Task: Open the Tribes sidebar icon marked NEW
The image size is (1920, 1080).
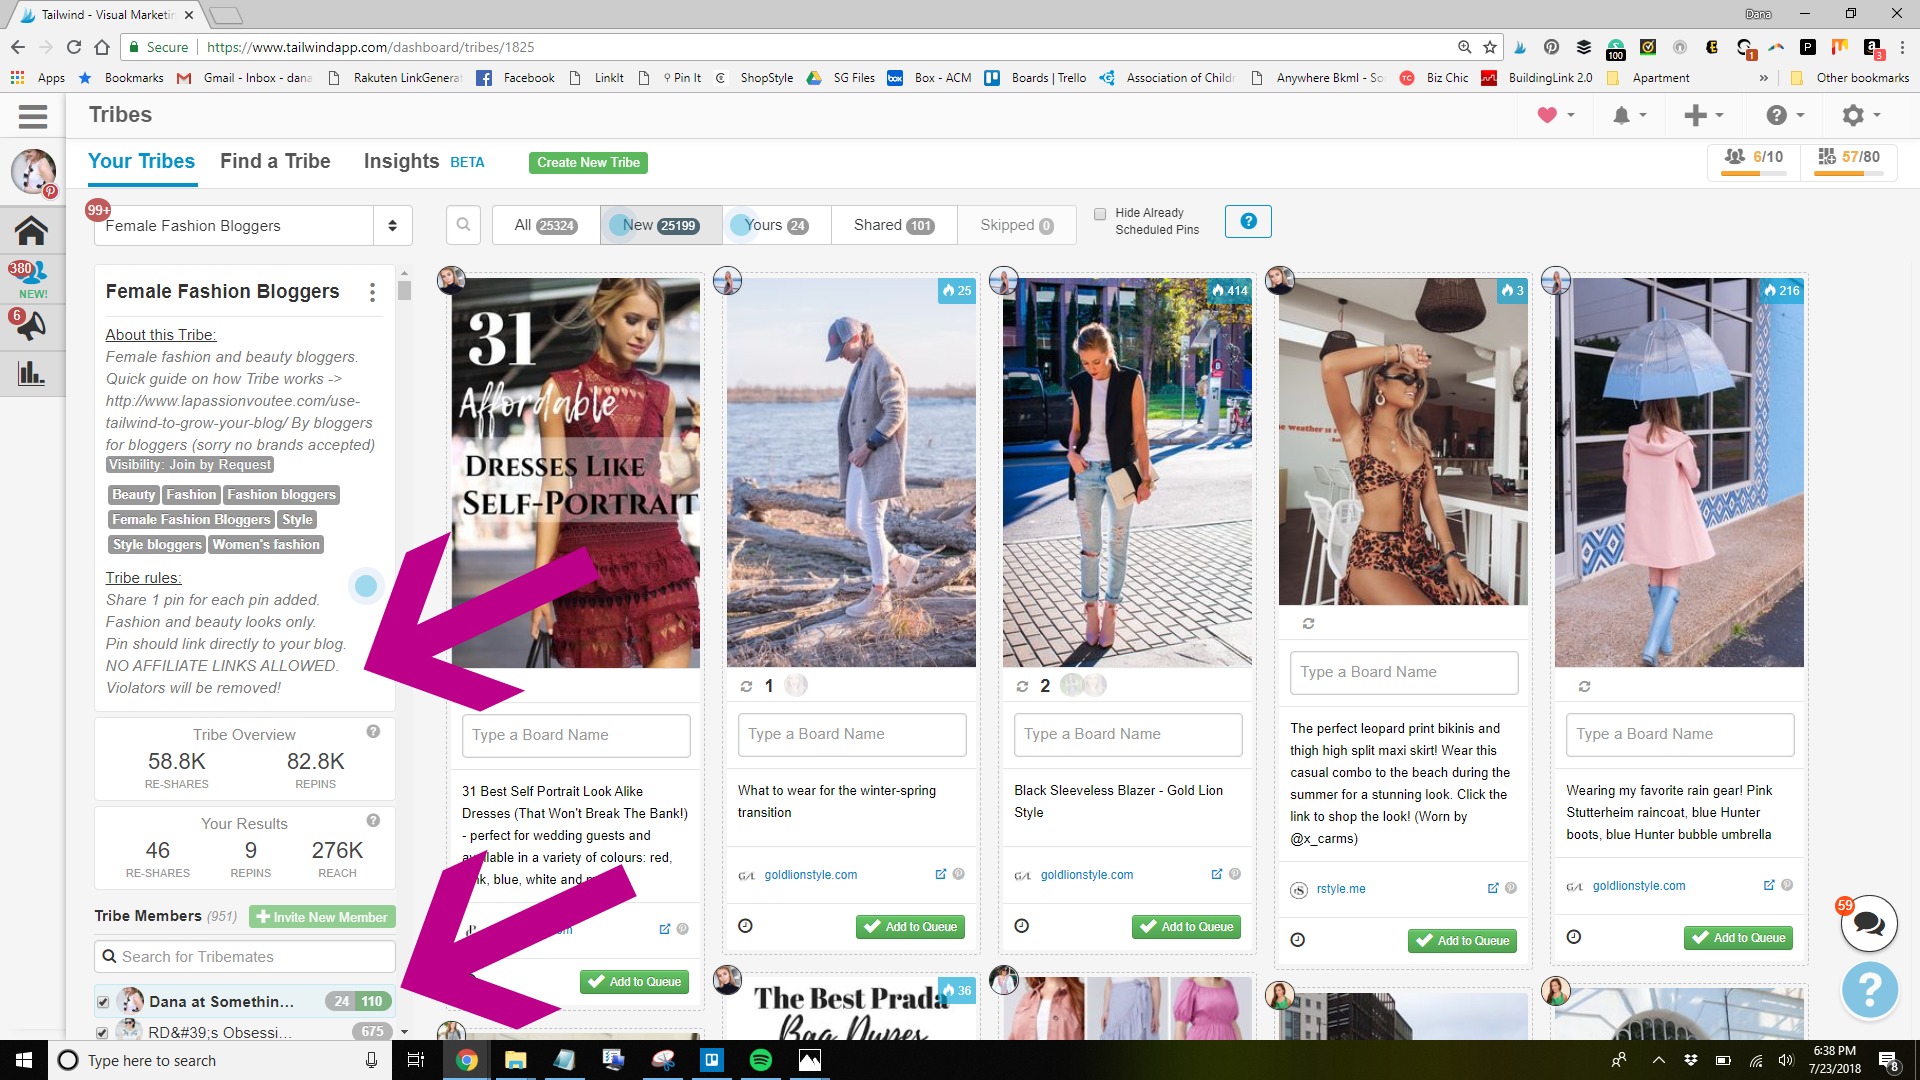Action: tap(31, 278)
